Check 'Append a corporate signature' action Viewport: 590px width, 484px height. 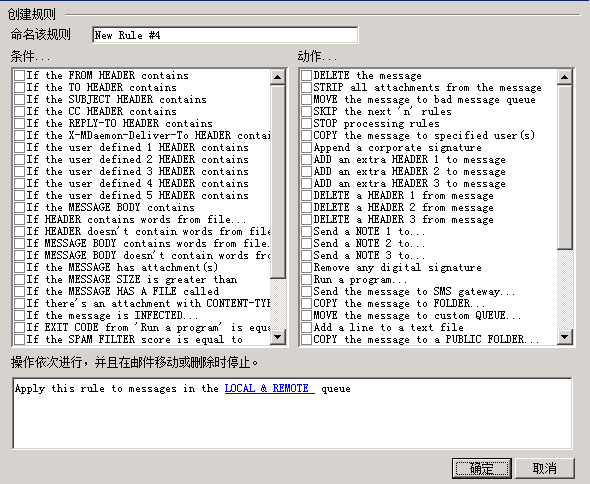coord(307,147)
